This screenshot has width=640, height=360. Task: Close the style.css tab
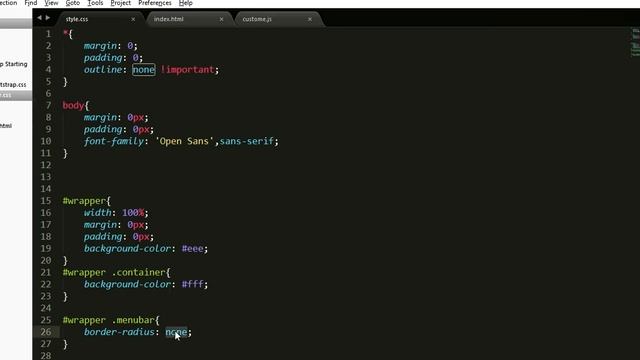click(x=133, y=19)
